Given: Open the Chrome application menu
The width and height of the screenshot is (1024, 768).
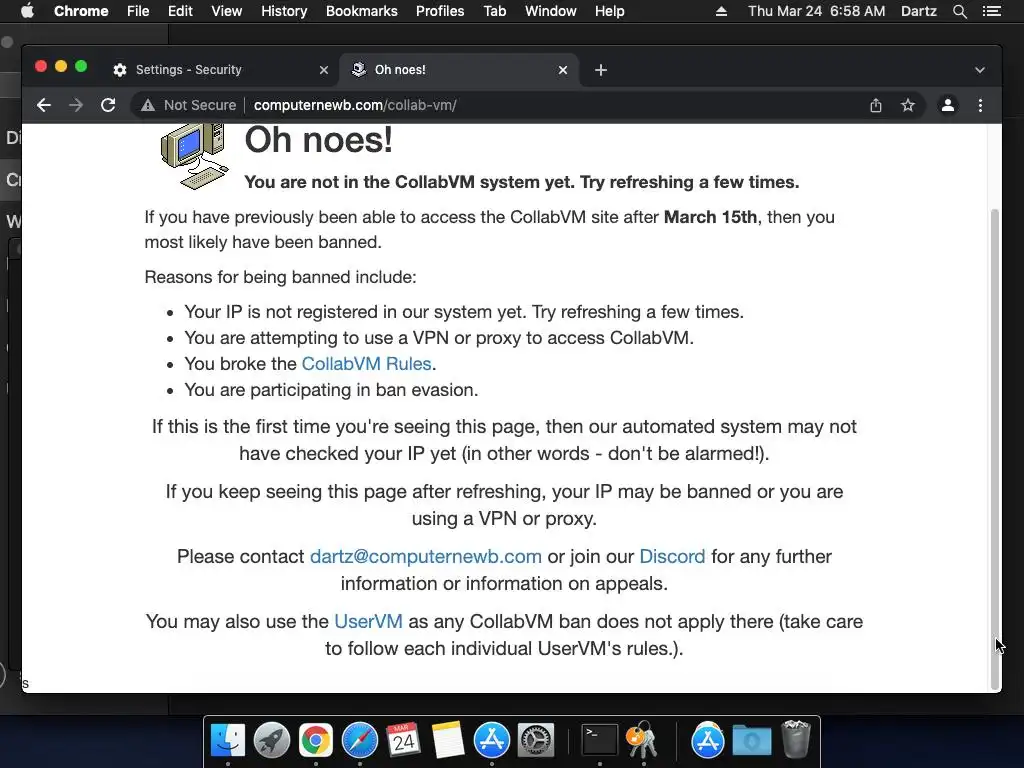Looking at the screenshot, I should coord(81,11).
